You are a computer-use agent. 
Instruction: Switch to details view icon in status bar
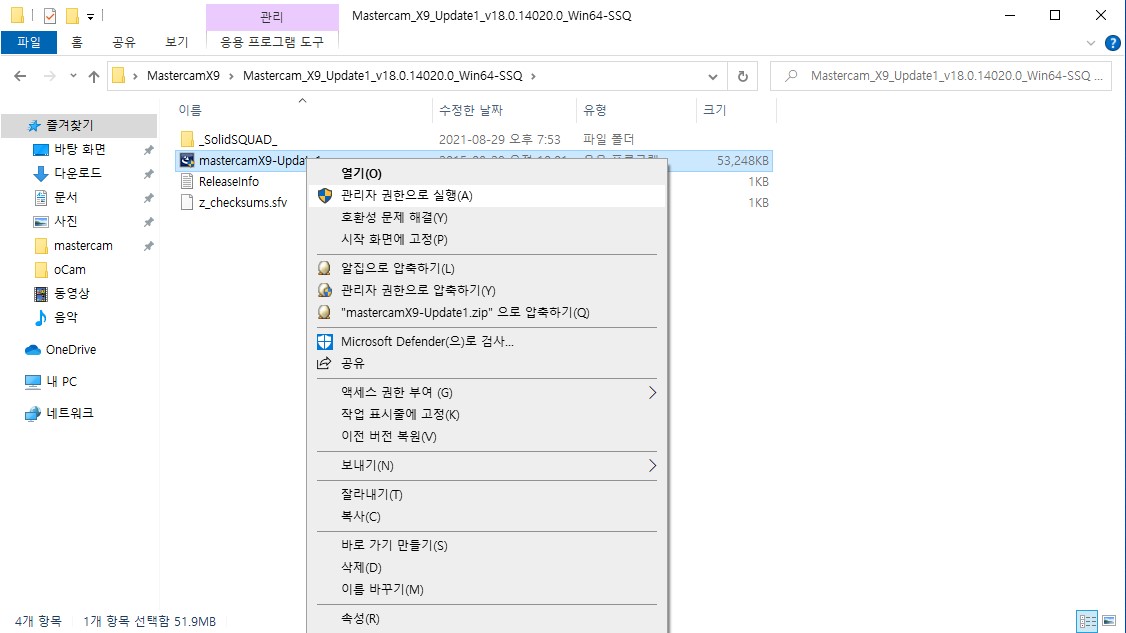1087,620
